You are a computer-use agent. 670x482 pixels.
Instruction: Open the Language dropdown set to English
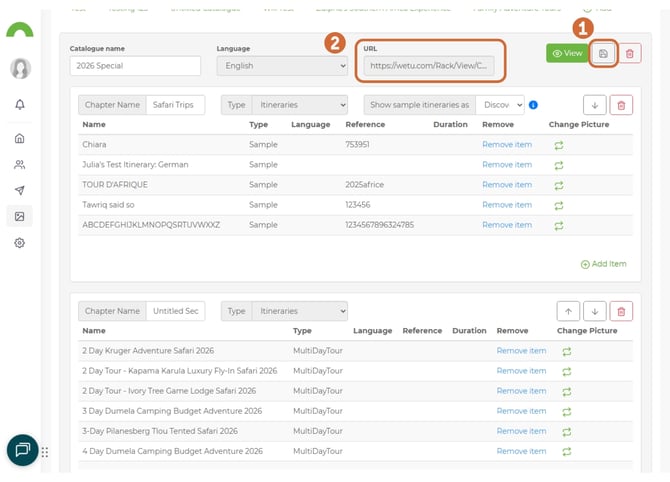point(282,66)
